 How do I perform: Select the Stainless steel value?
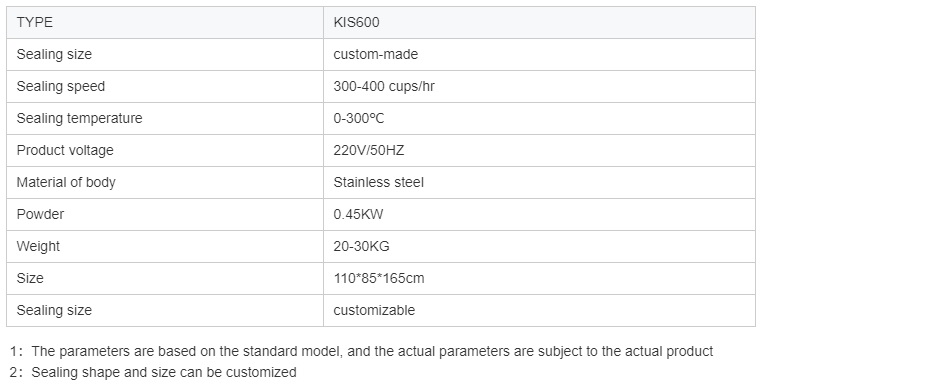[x=379, y=183]
